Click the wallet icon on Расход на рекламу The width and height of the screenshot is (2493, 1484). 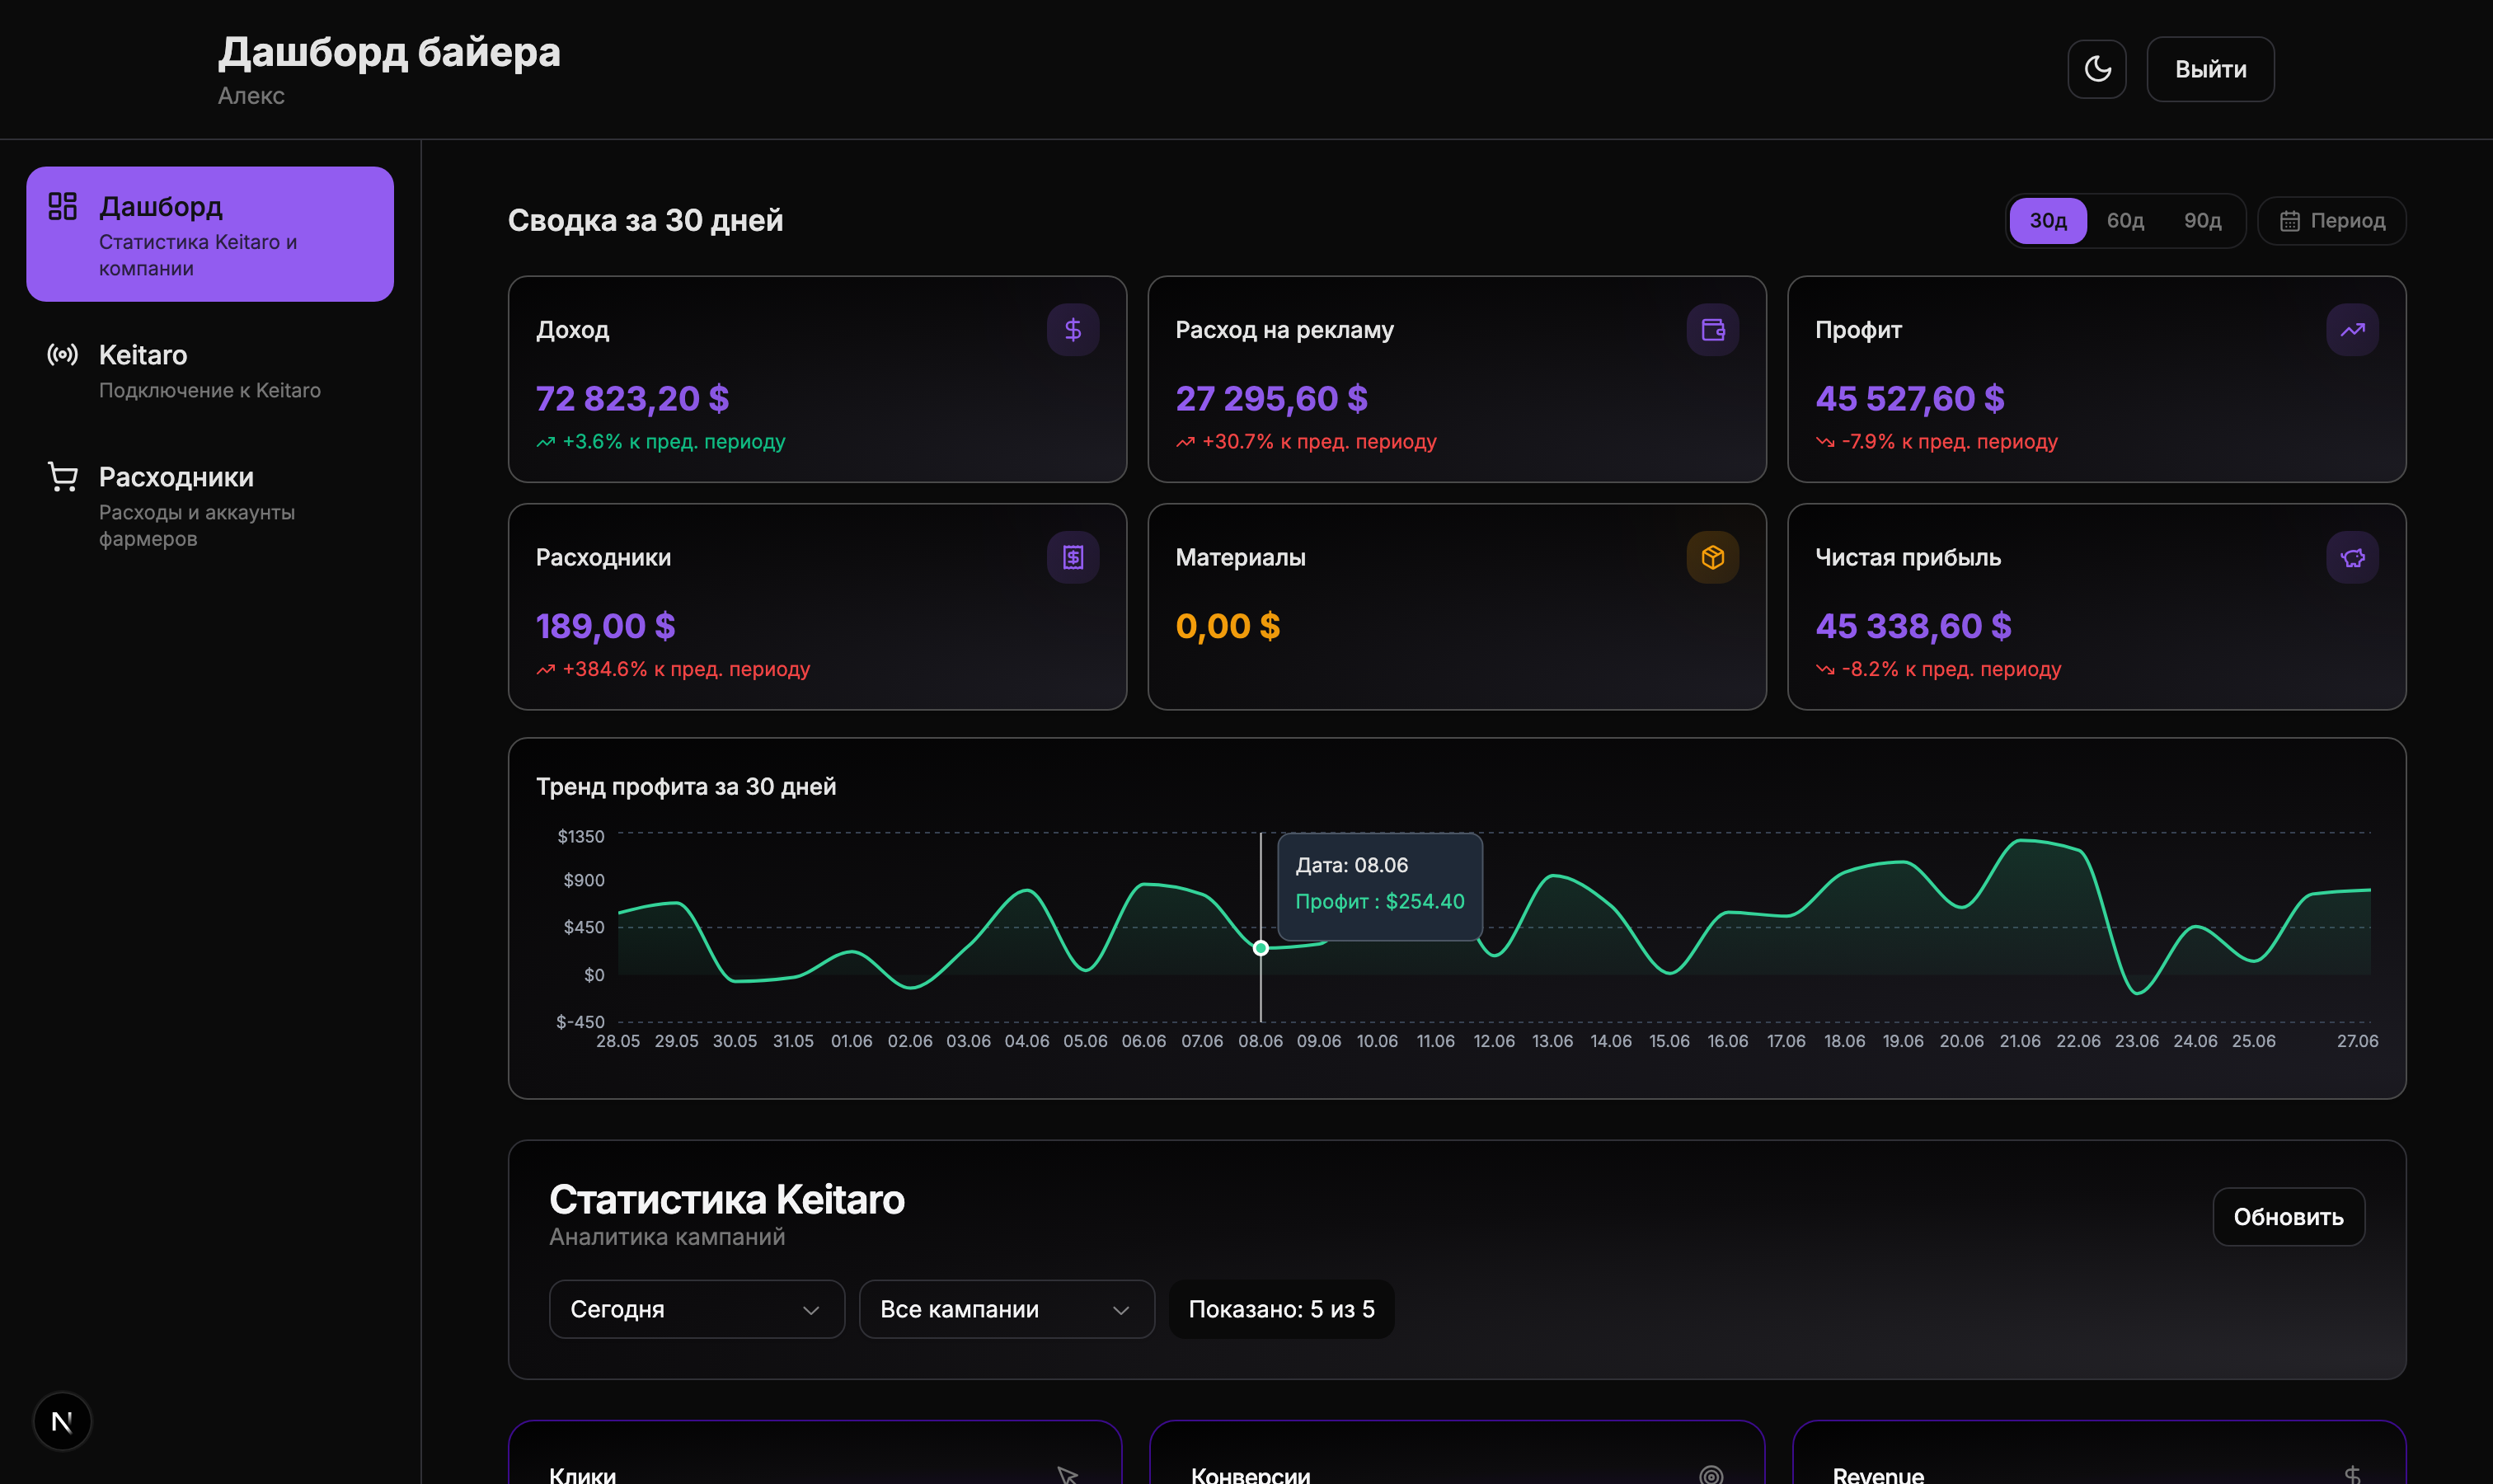pyautogui.click(x=1712, y=330)
